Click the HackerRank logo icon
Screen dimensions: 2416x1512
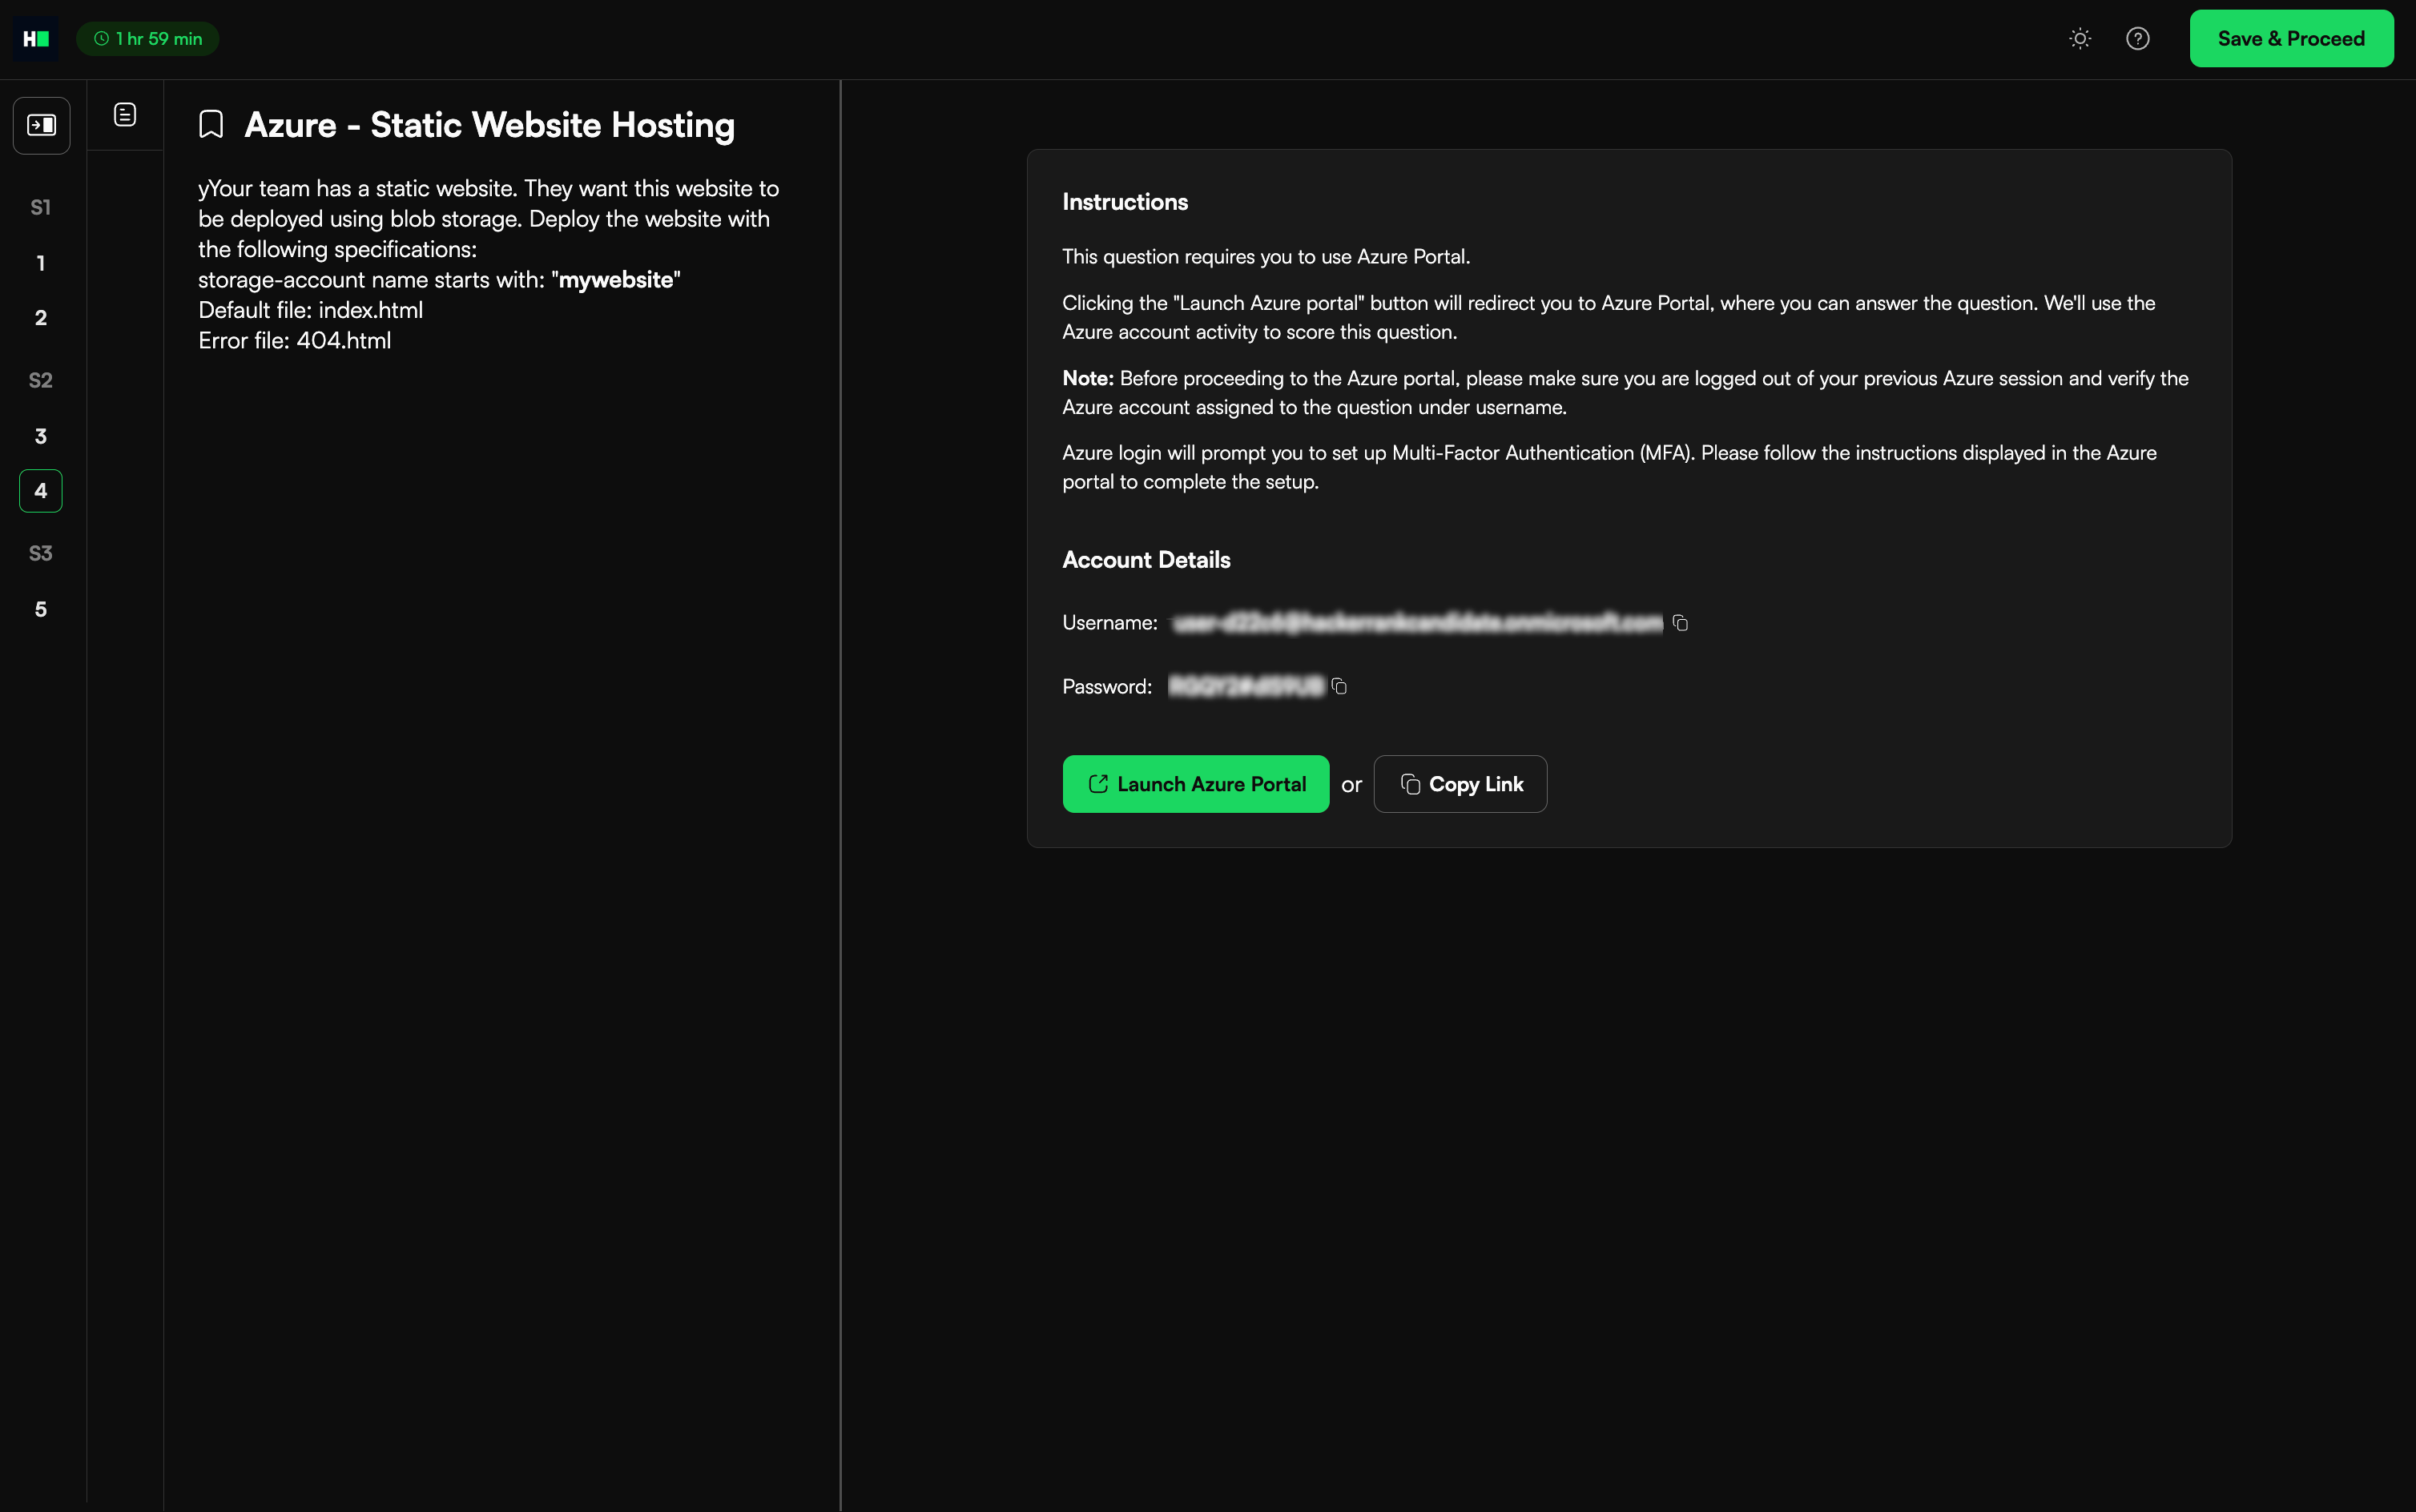click(x=36, y=39)
